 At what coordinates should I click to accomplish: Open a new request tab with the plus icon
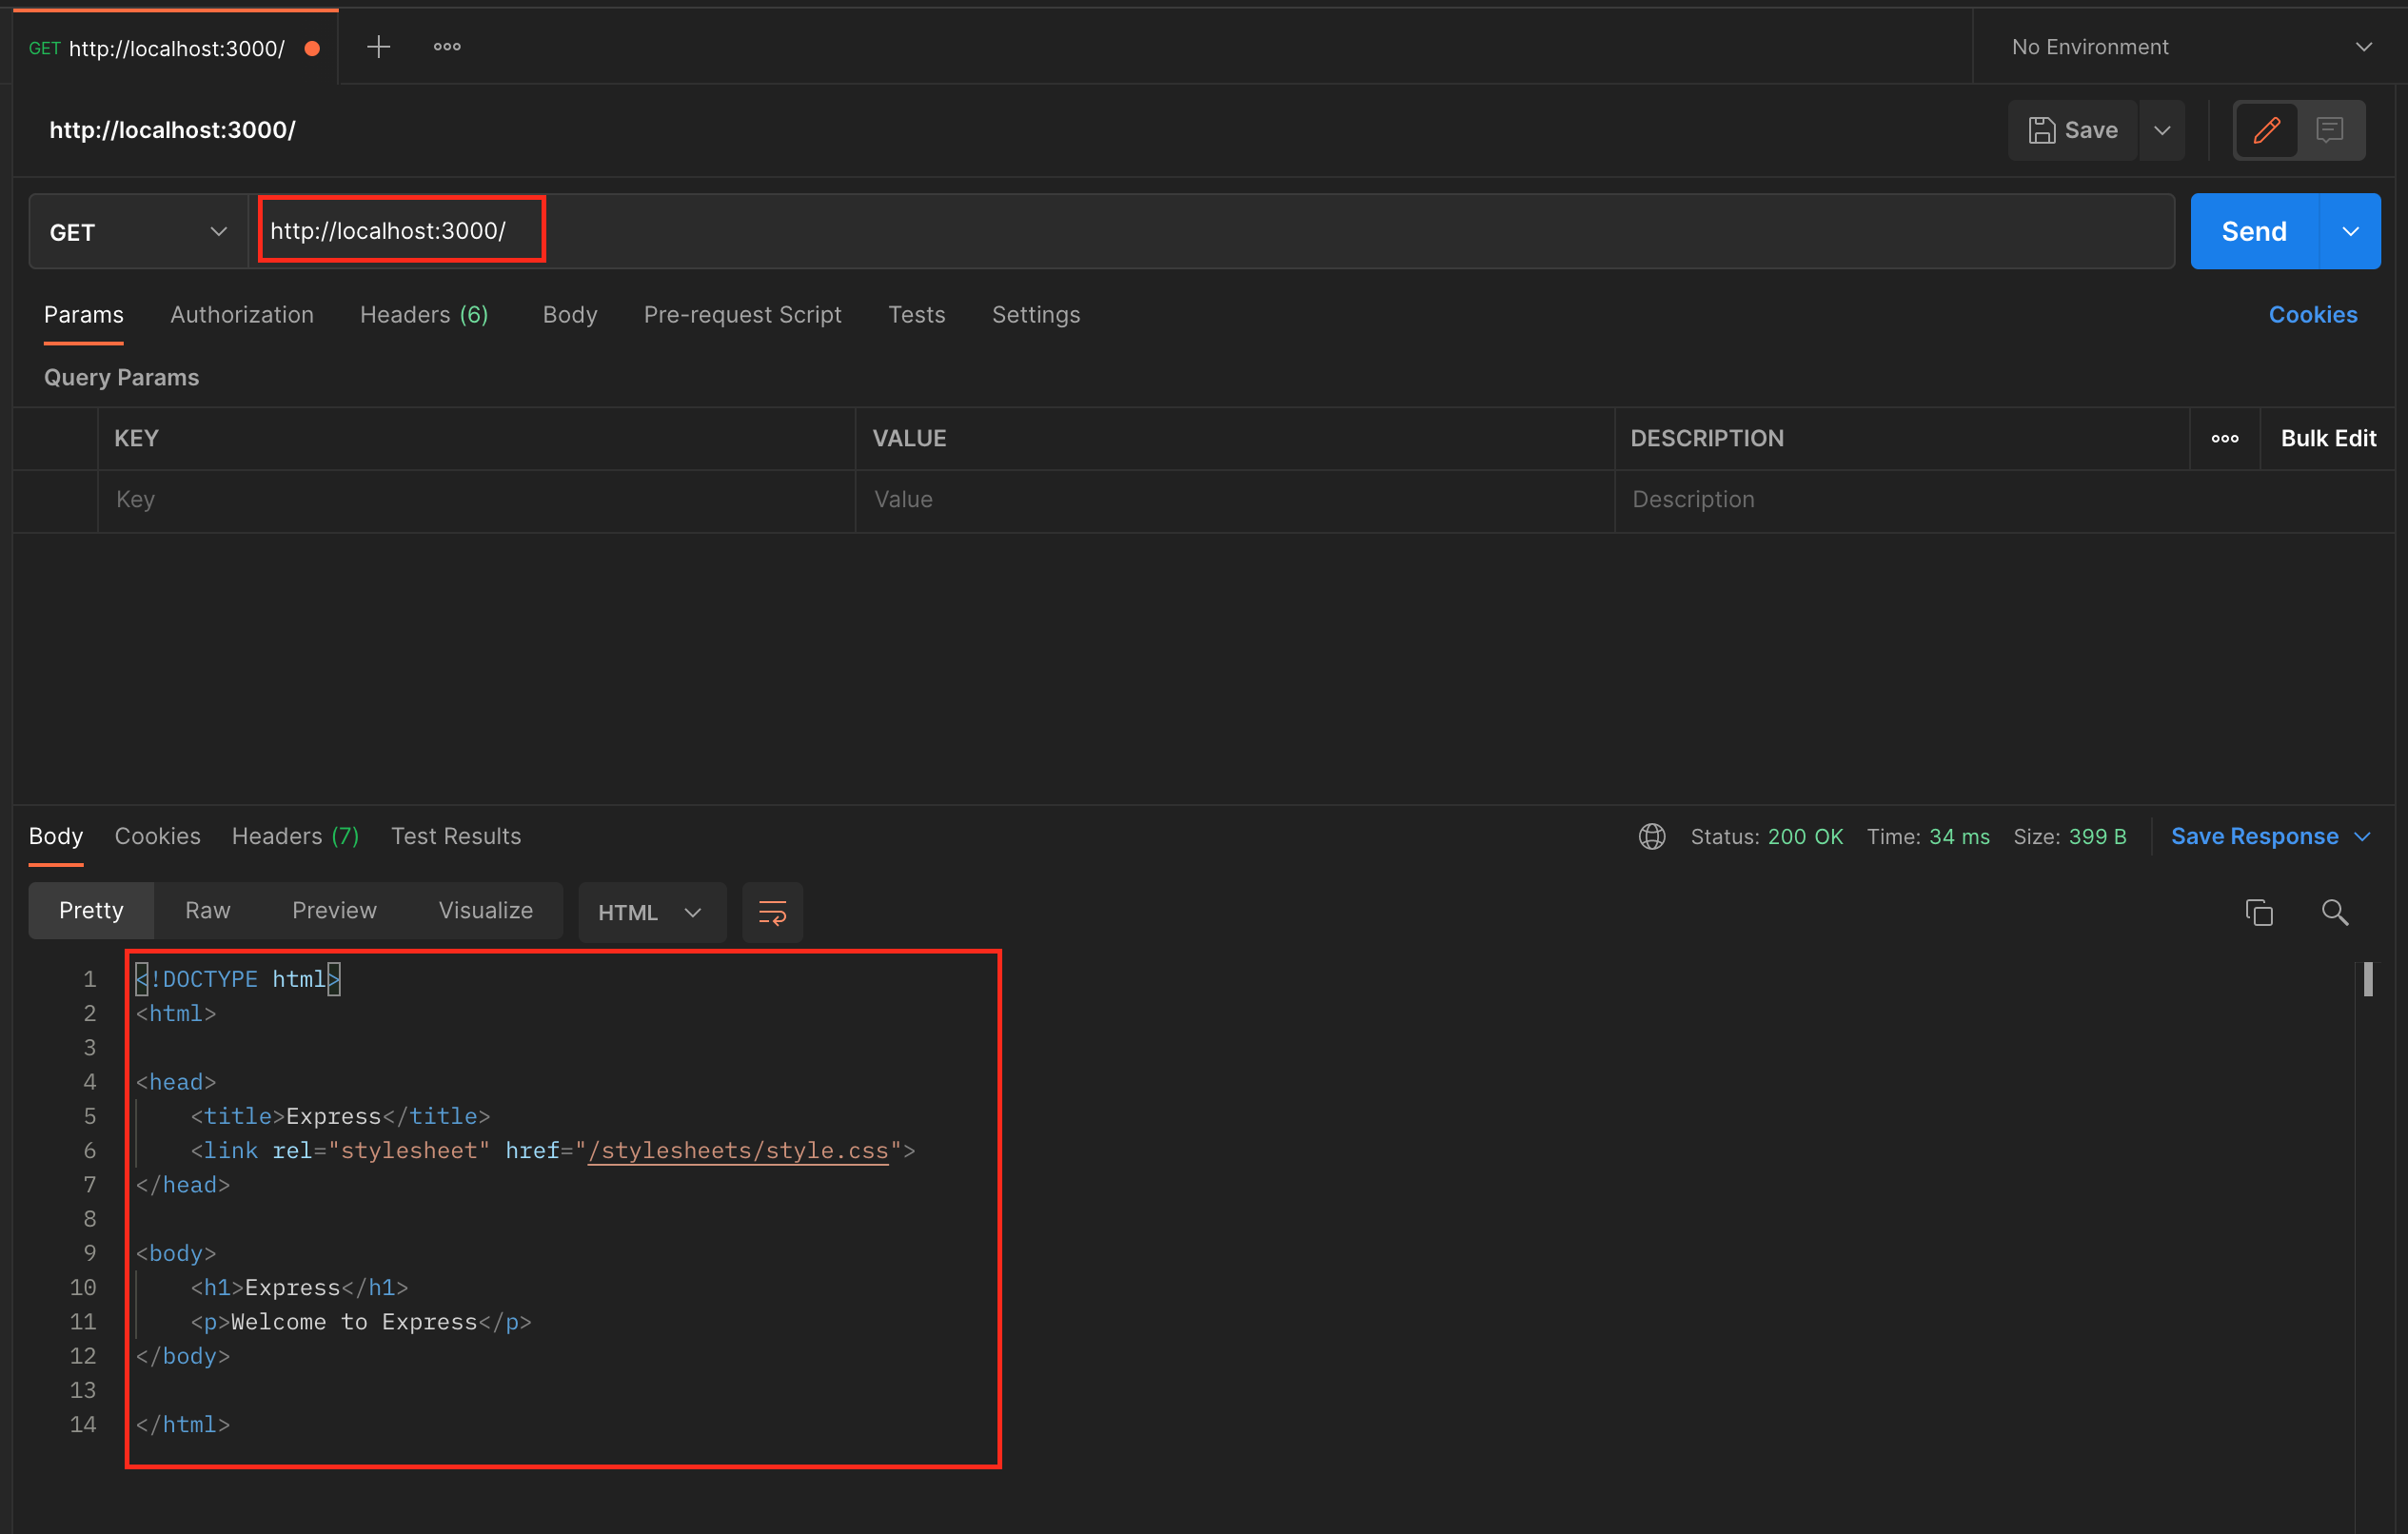click(x=378, y=47)
